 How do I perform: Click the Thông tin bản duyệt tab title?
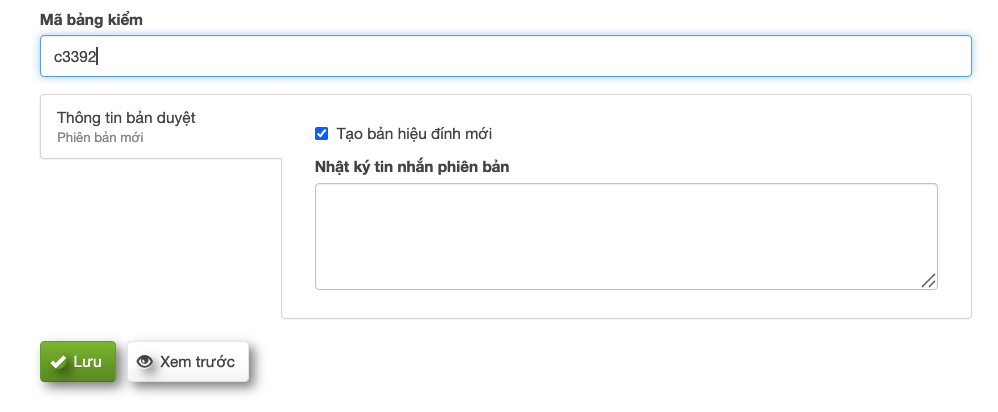pyautogui.click(x=126, y=118)
